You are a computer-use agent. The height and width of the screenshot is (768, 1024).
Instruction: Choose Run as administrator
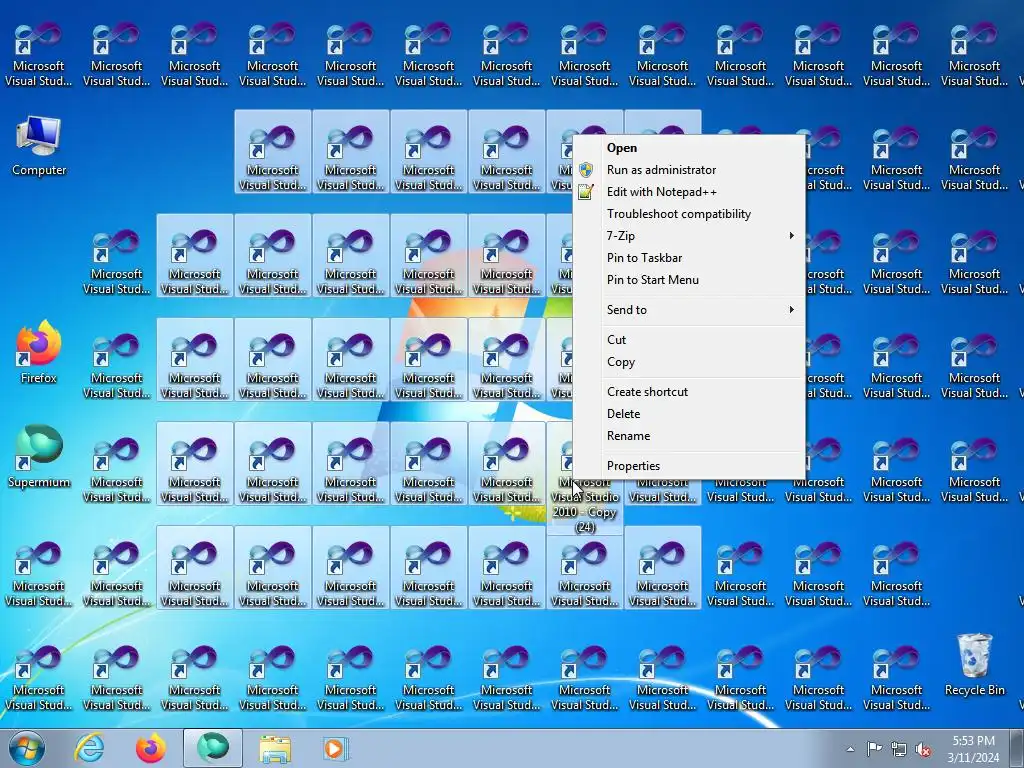689,170
